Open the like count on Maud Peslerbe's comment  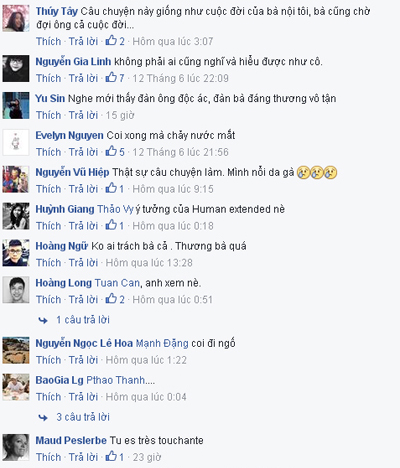point(115,457)
